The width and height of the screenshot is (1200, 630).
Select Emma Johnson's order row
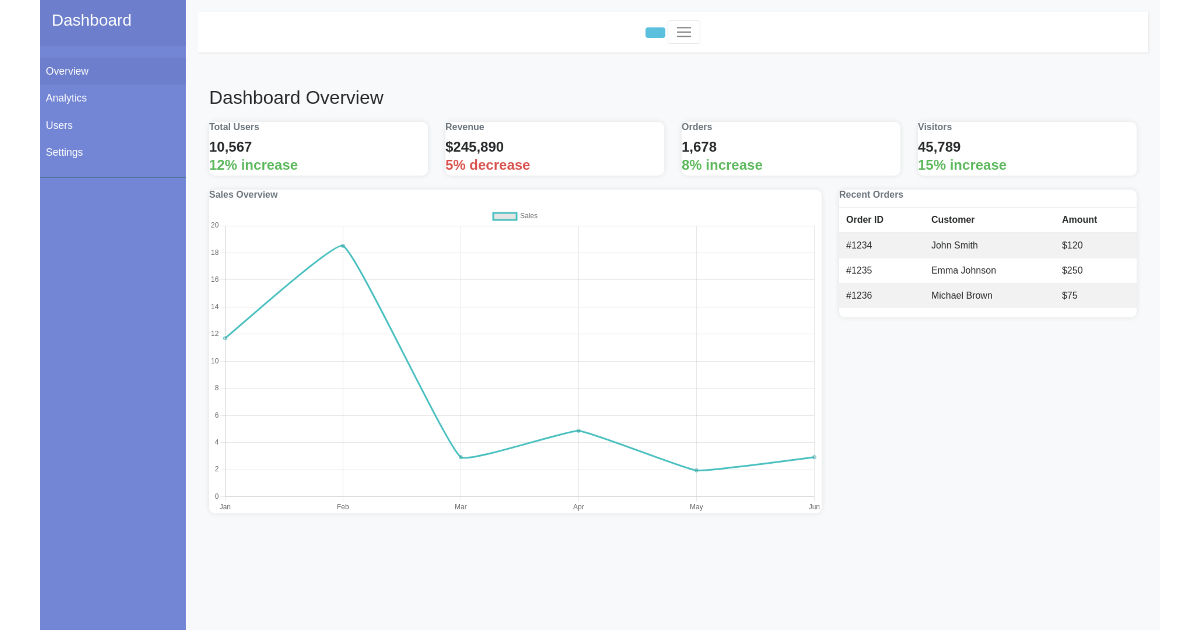coord(987,270)
